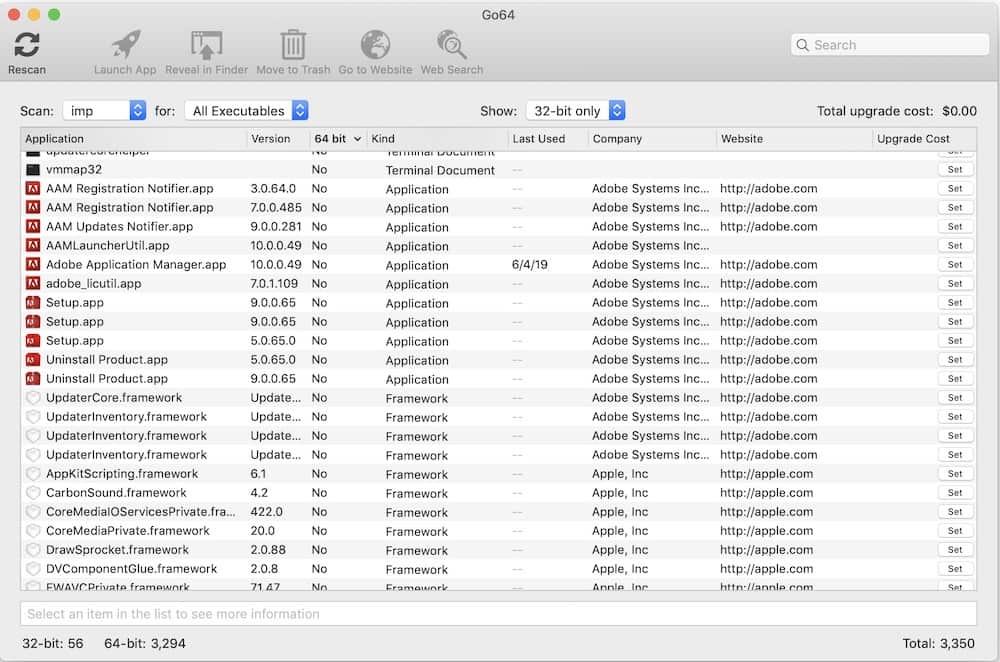
Task: Click the AAM Updates Notifier.app icon
Action: [33, 226]
